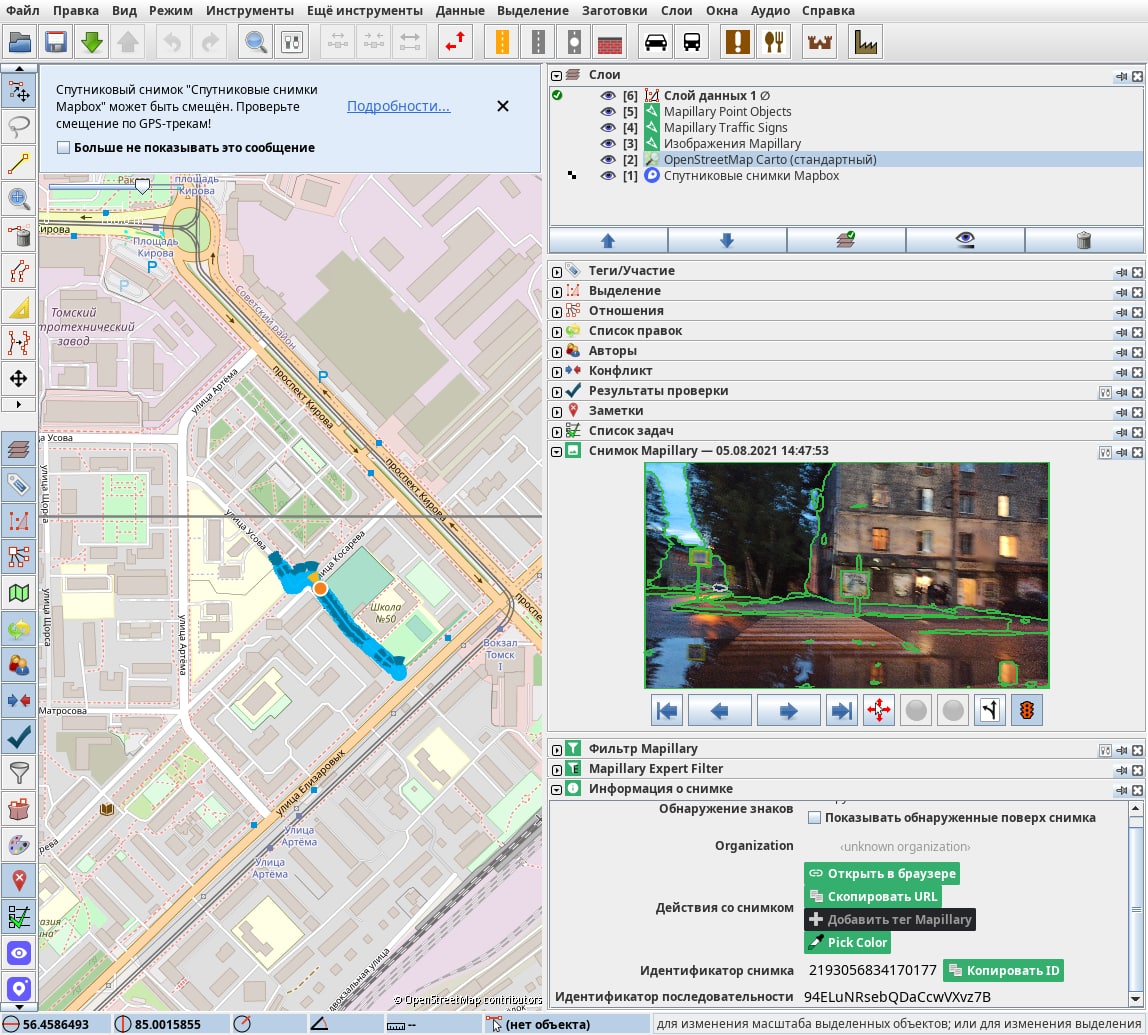
Task: Check 'Показывать обнаруженные поверх снимка' box
Action: pos(814,817)
